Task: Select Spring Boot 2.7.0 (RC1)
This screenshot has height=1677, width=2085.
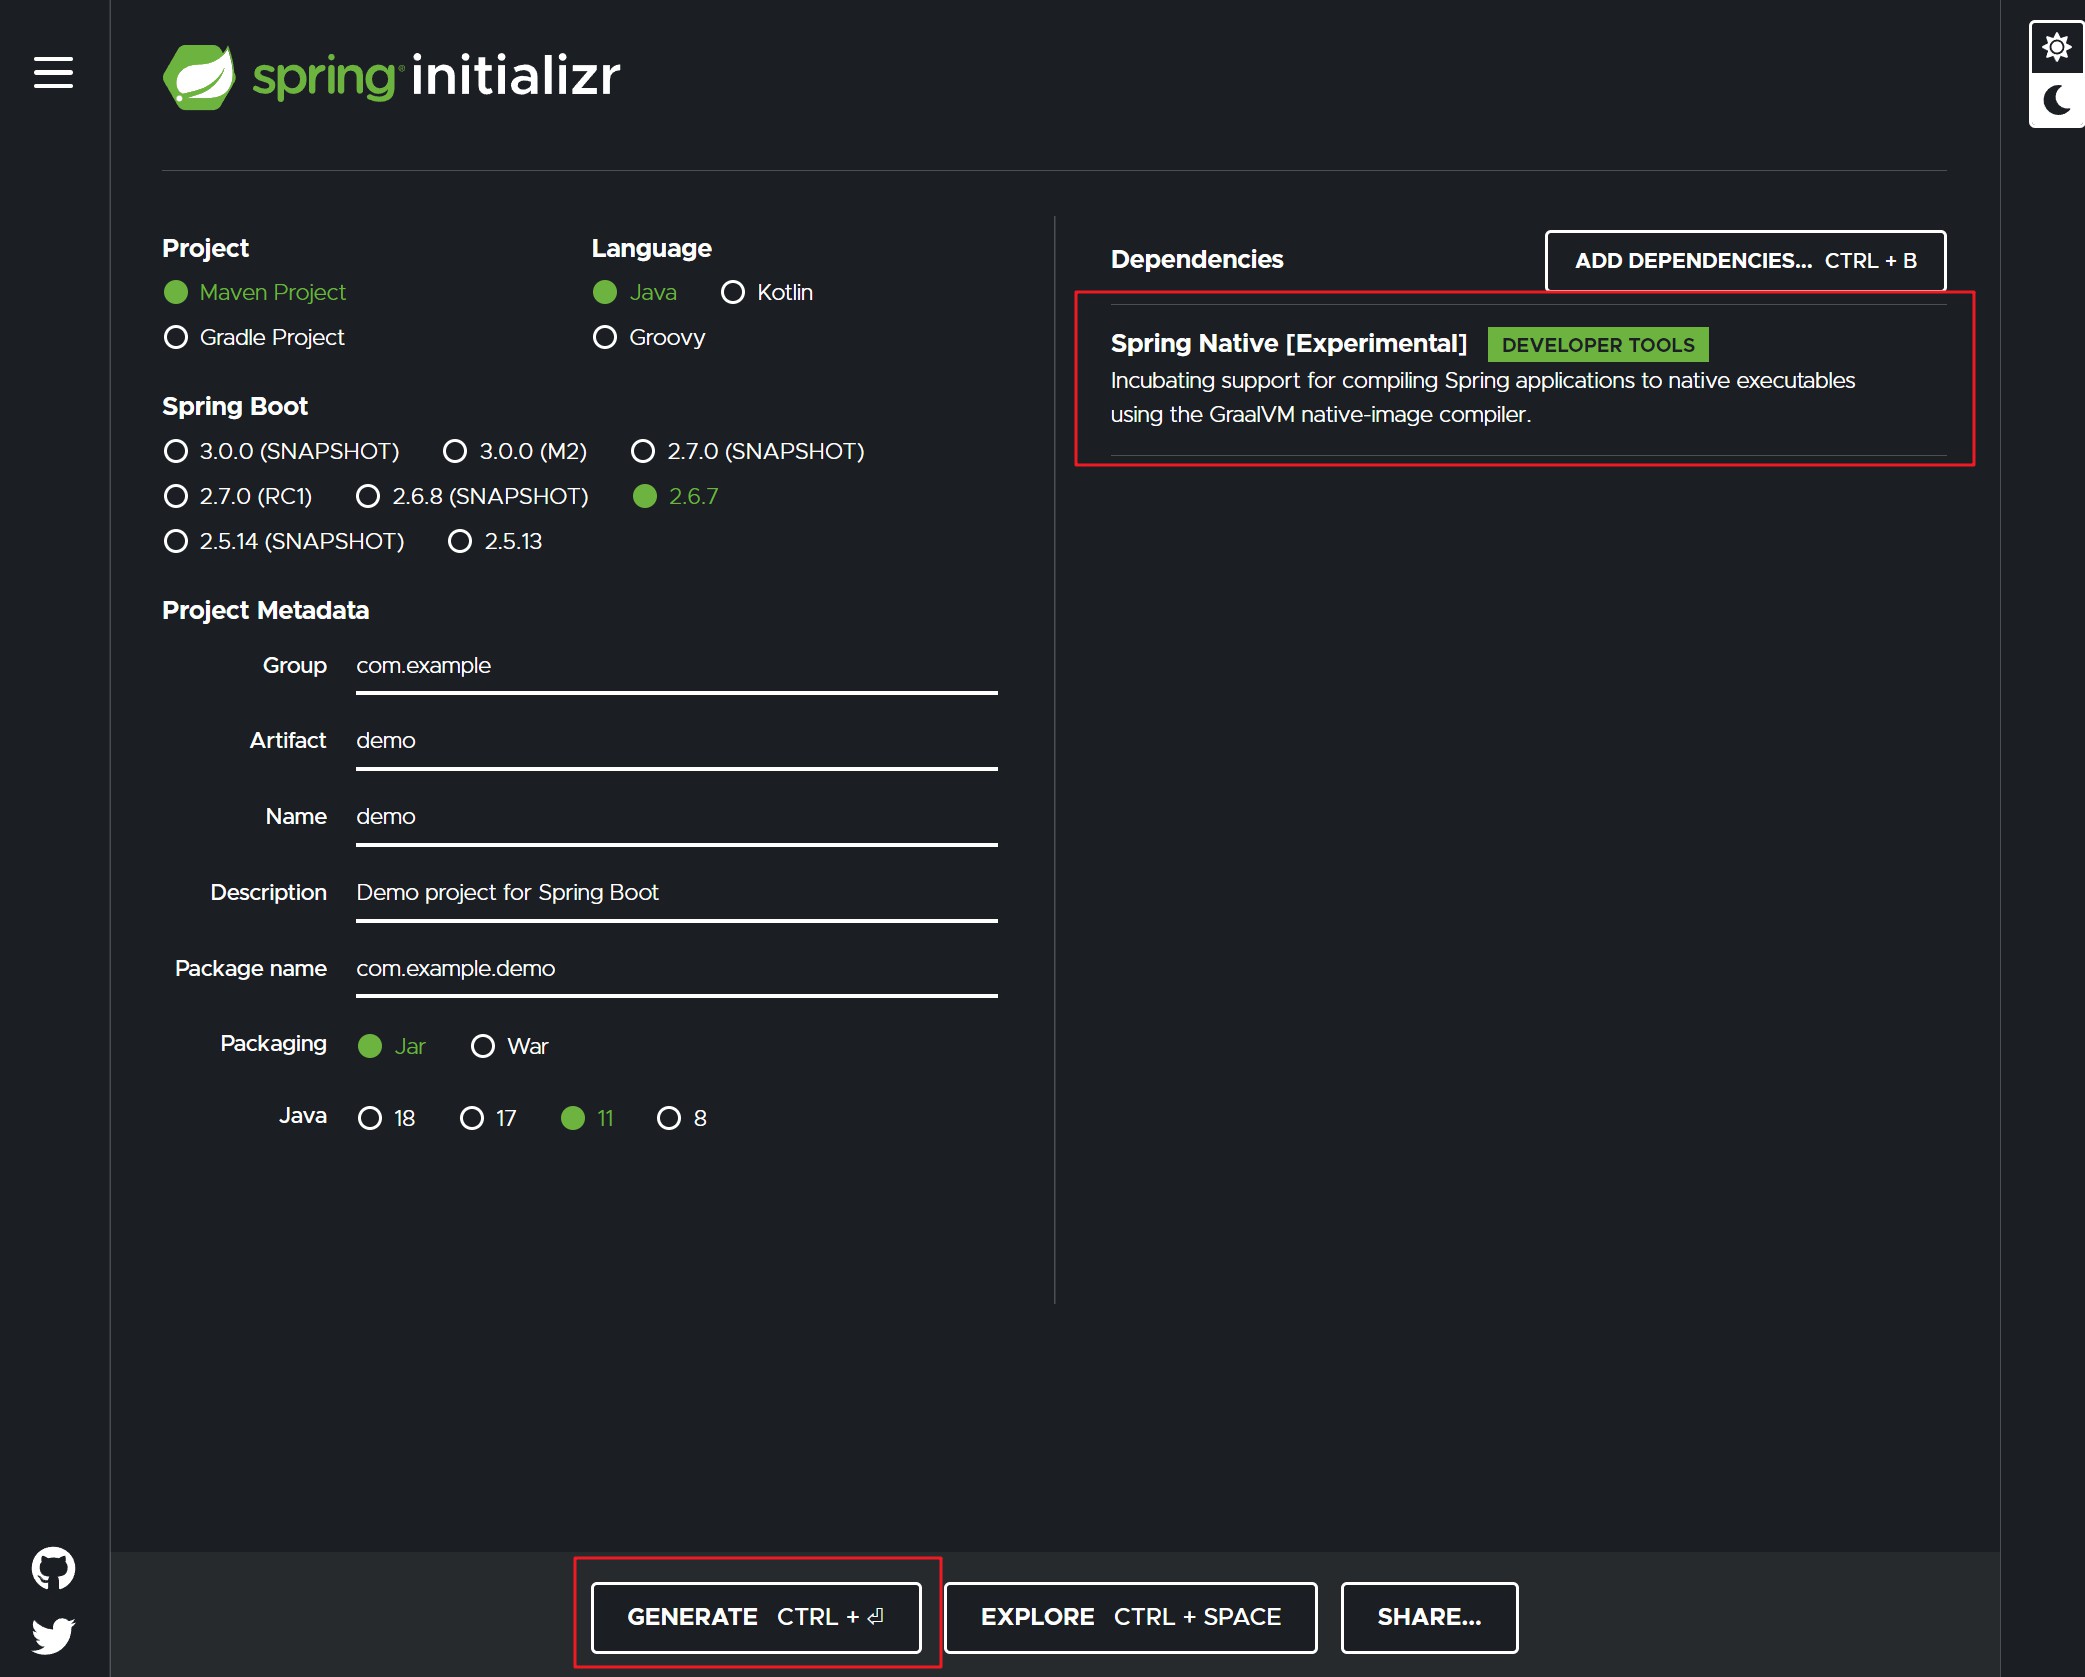Action: tap(238, 496)
